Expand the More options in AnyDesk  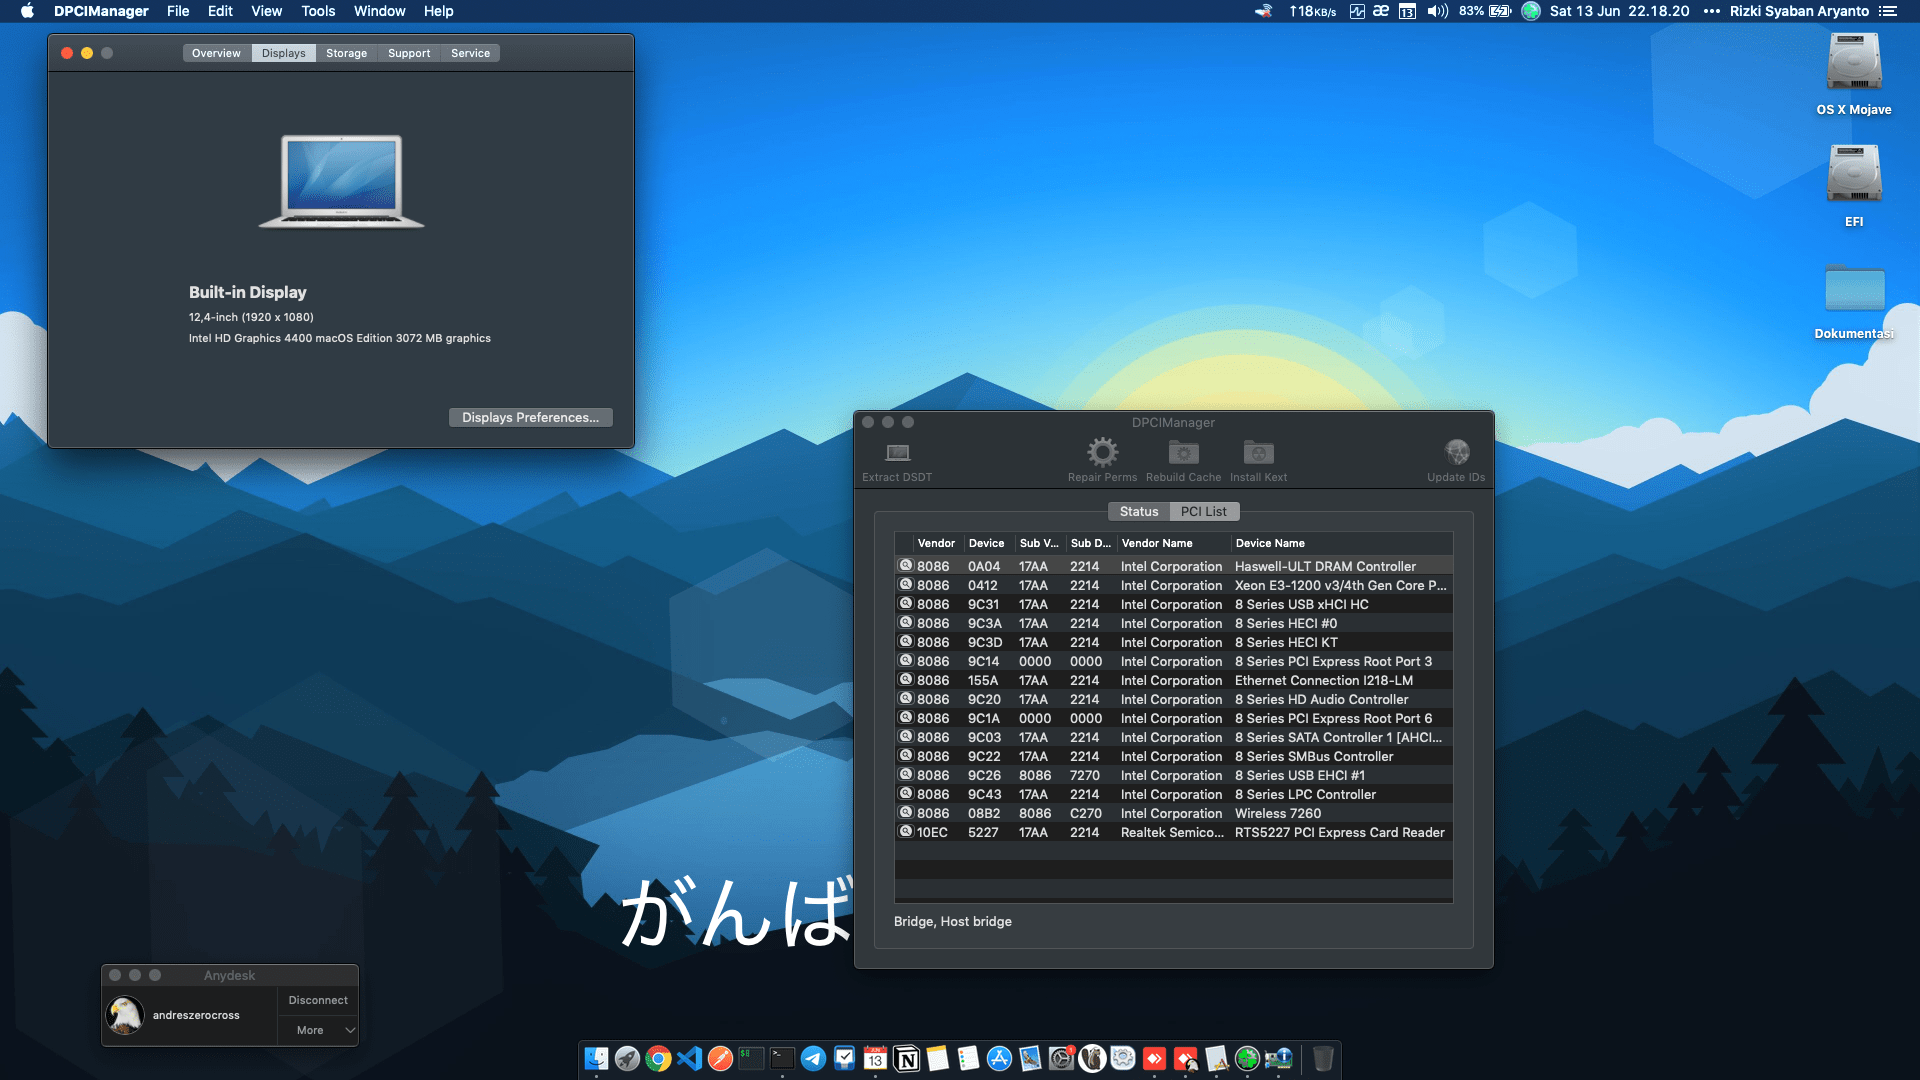pyautogui.click(x=317, y=1029)
